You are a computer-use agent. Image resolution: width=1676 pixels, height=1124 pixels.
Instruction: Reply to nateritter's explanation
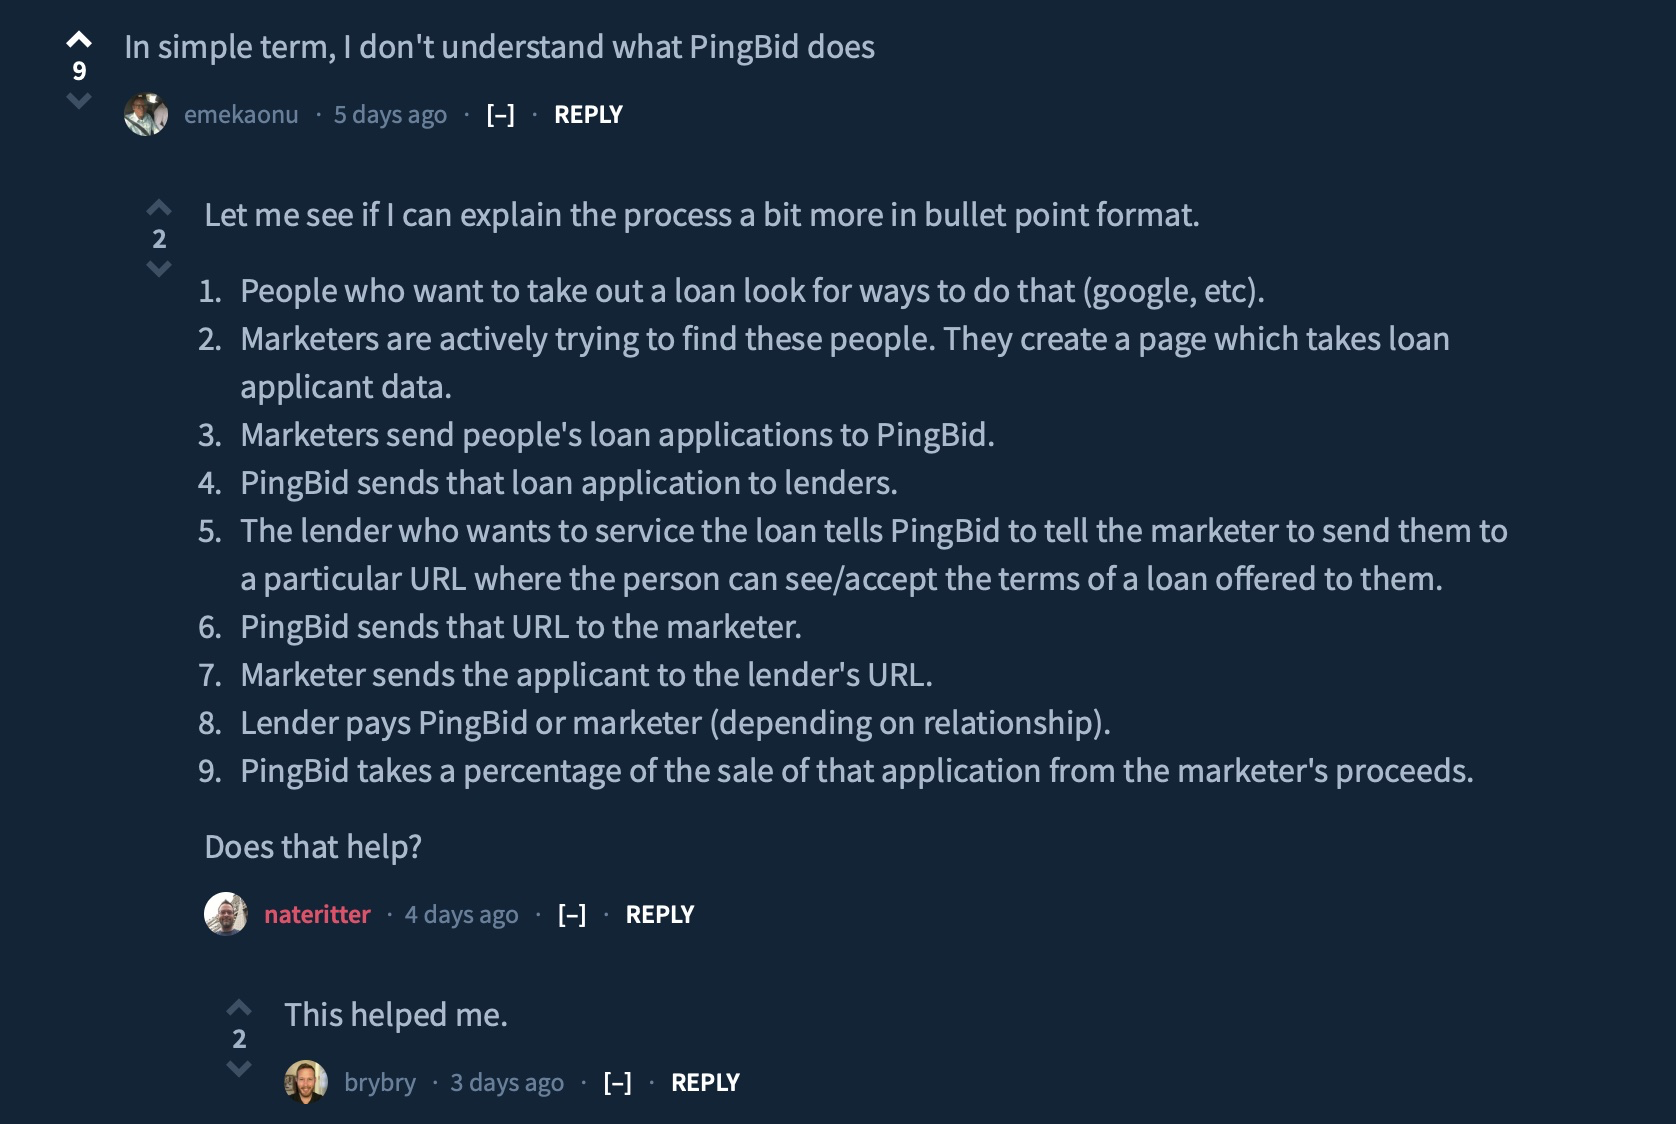659,914
